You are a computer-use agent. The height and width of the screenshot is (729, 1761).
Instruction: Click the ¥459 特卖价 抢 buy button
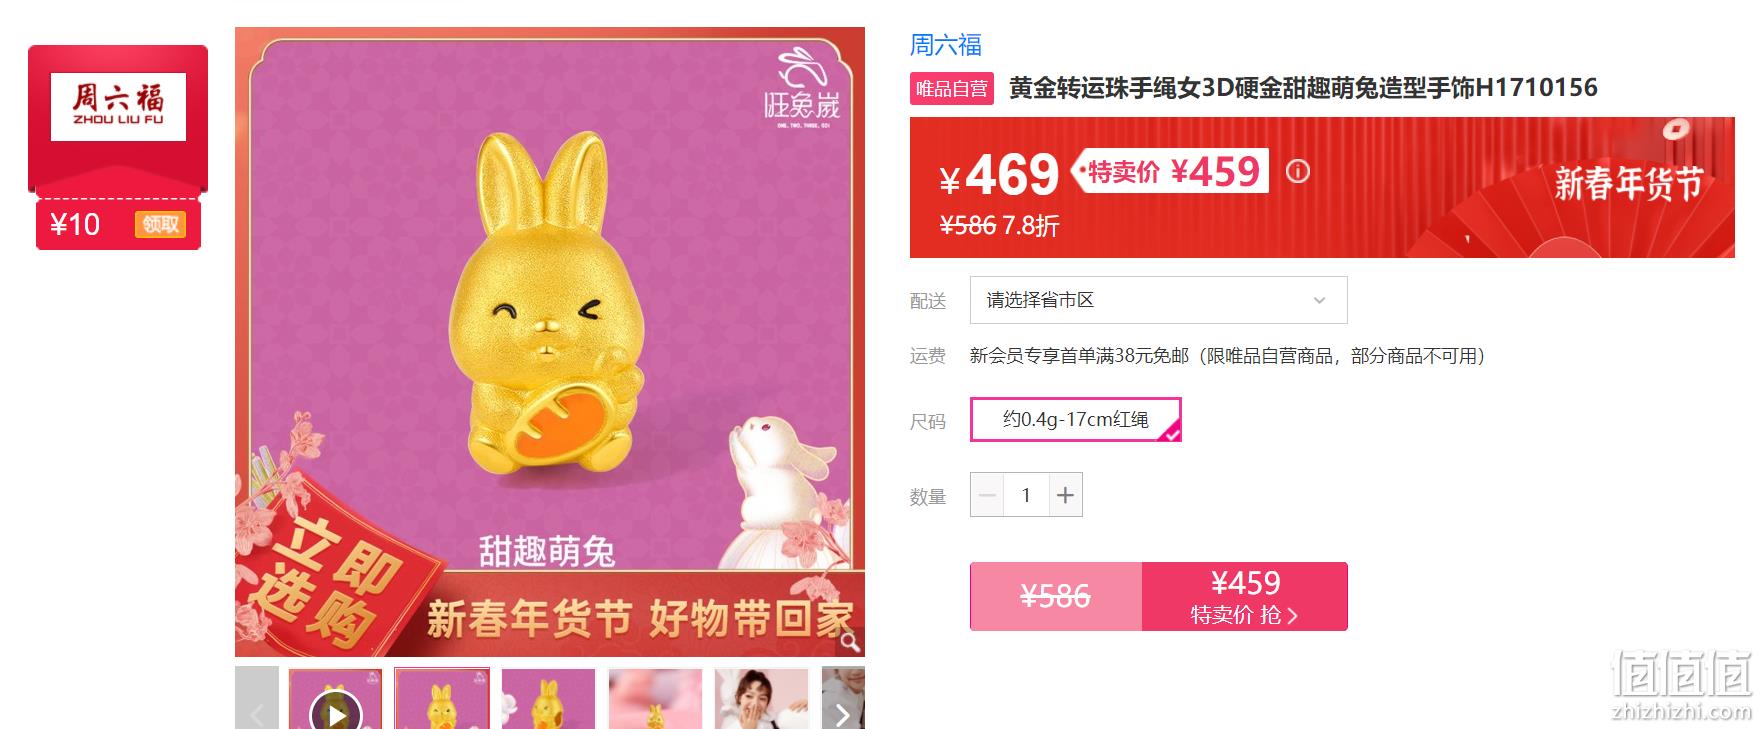1245,597
